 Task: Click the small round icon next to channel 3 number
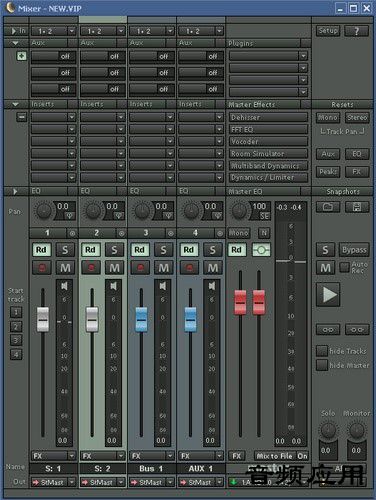[171, 233]
